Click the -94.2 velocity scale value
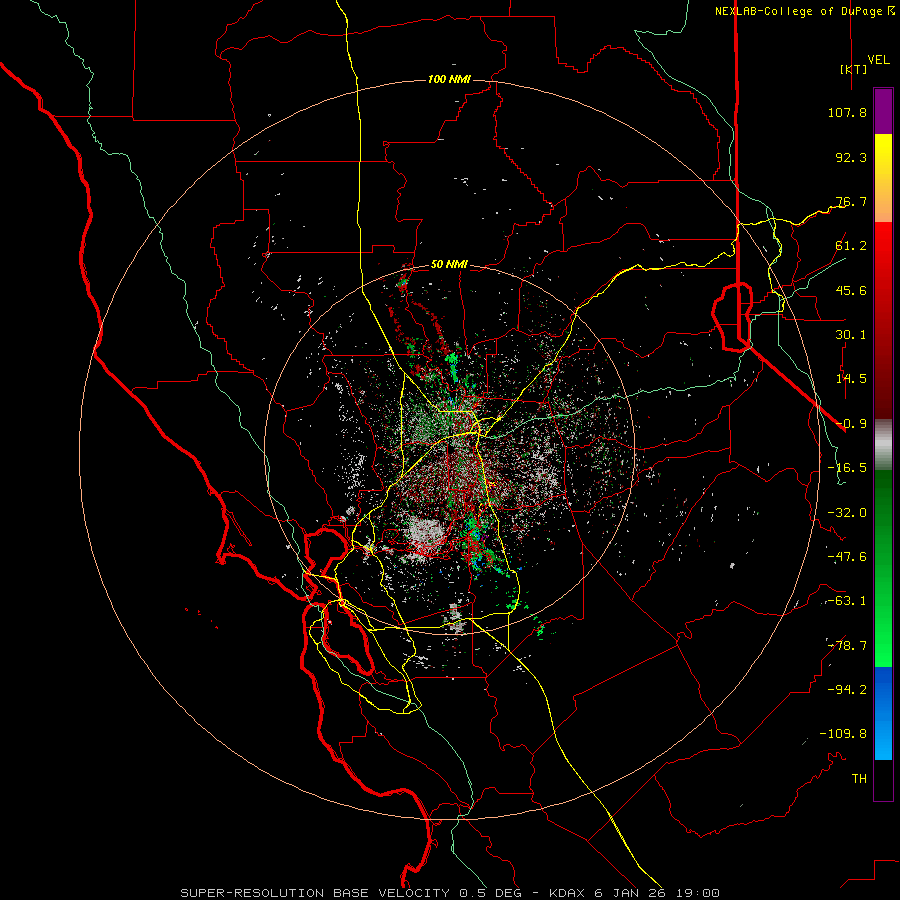 tap(847, 690)
